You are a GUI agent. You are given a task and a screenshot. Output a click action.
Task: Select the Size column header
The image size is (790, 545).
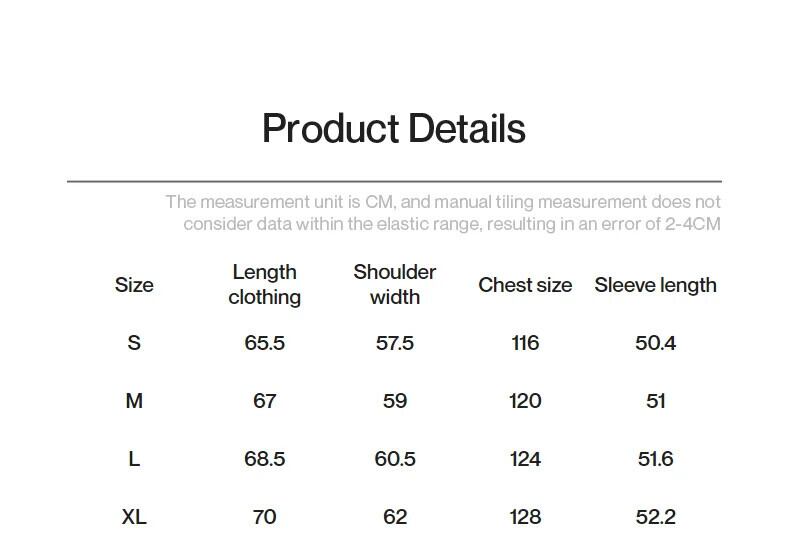point(134,285)
